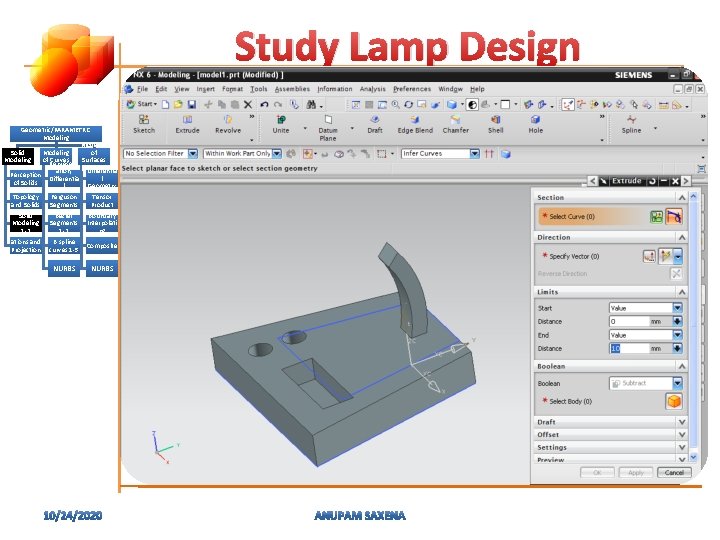Pick the Spline curve tool

coord(631,124)
